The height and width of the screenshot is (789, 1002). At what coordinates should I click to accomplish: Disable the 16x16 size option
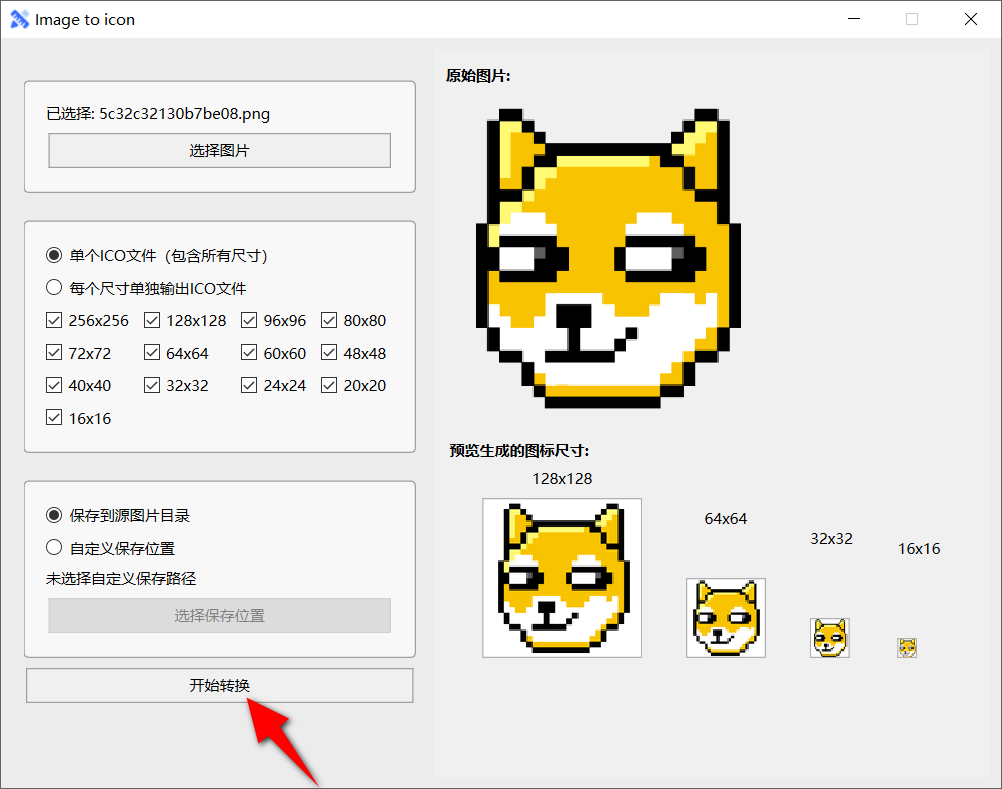tap(53, 418)
